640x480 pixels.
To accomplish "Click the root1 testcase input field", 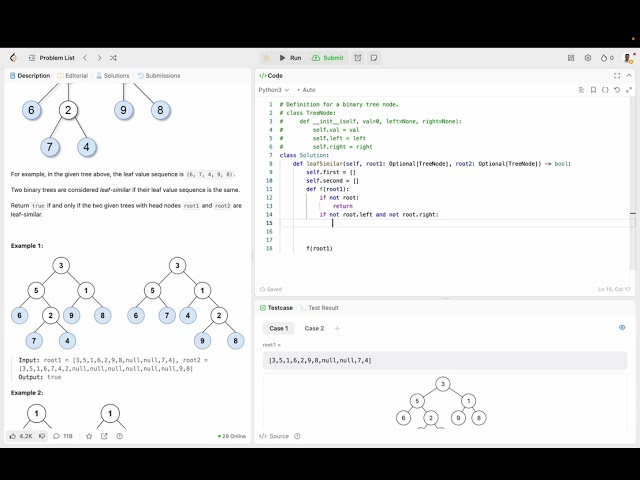I will tap(445, 360).
